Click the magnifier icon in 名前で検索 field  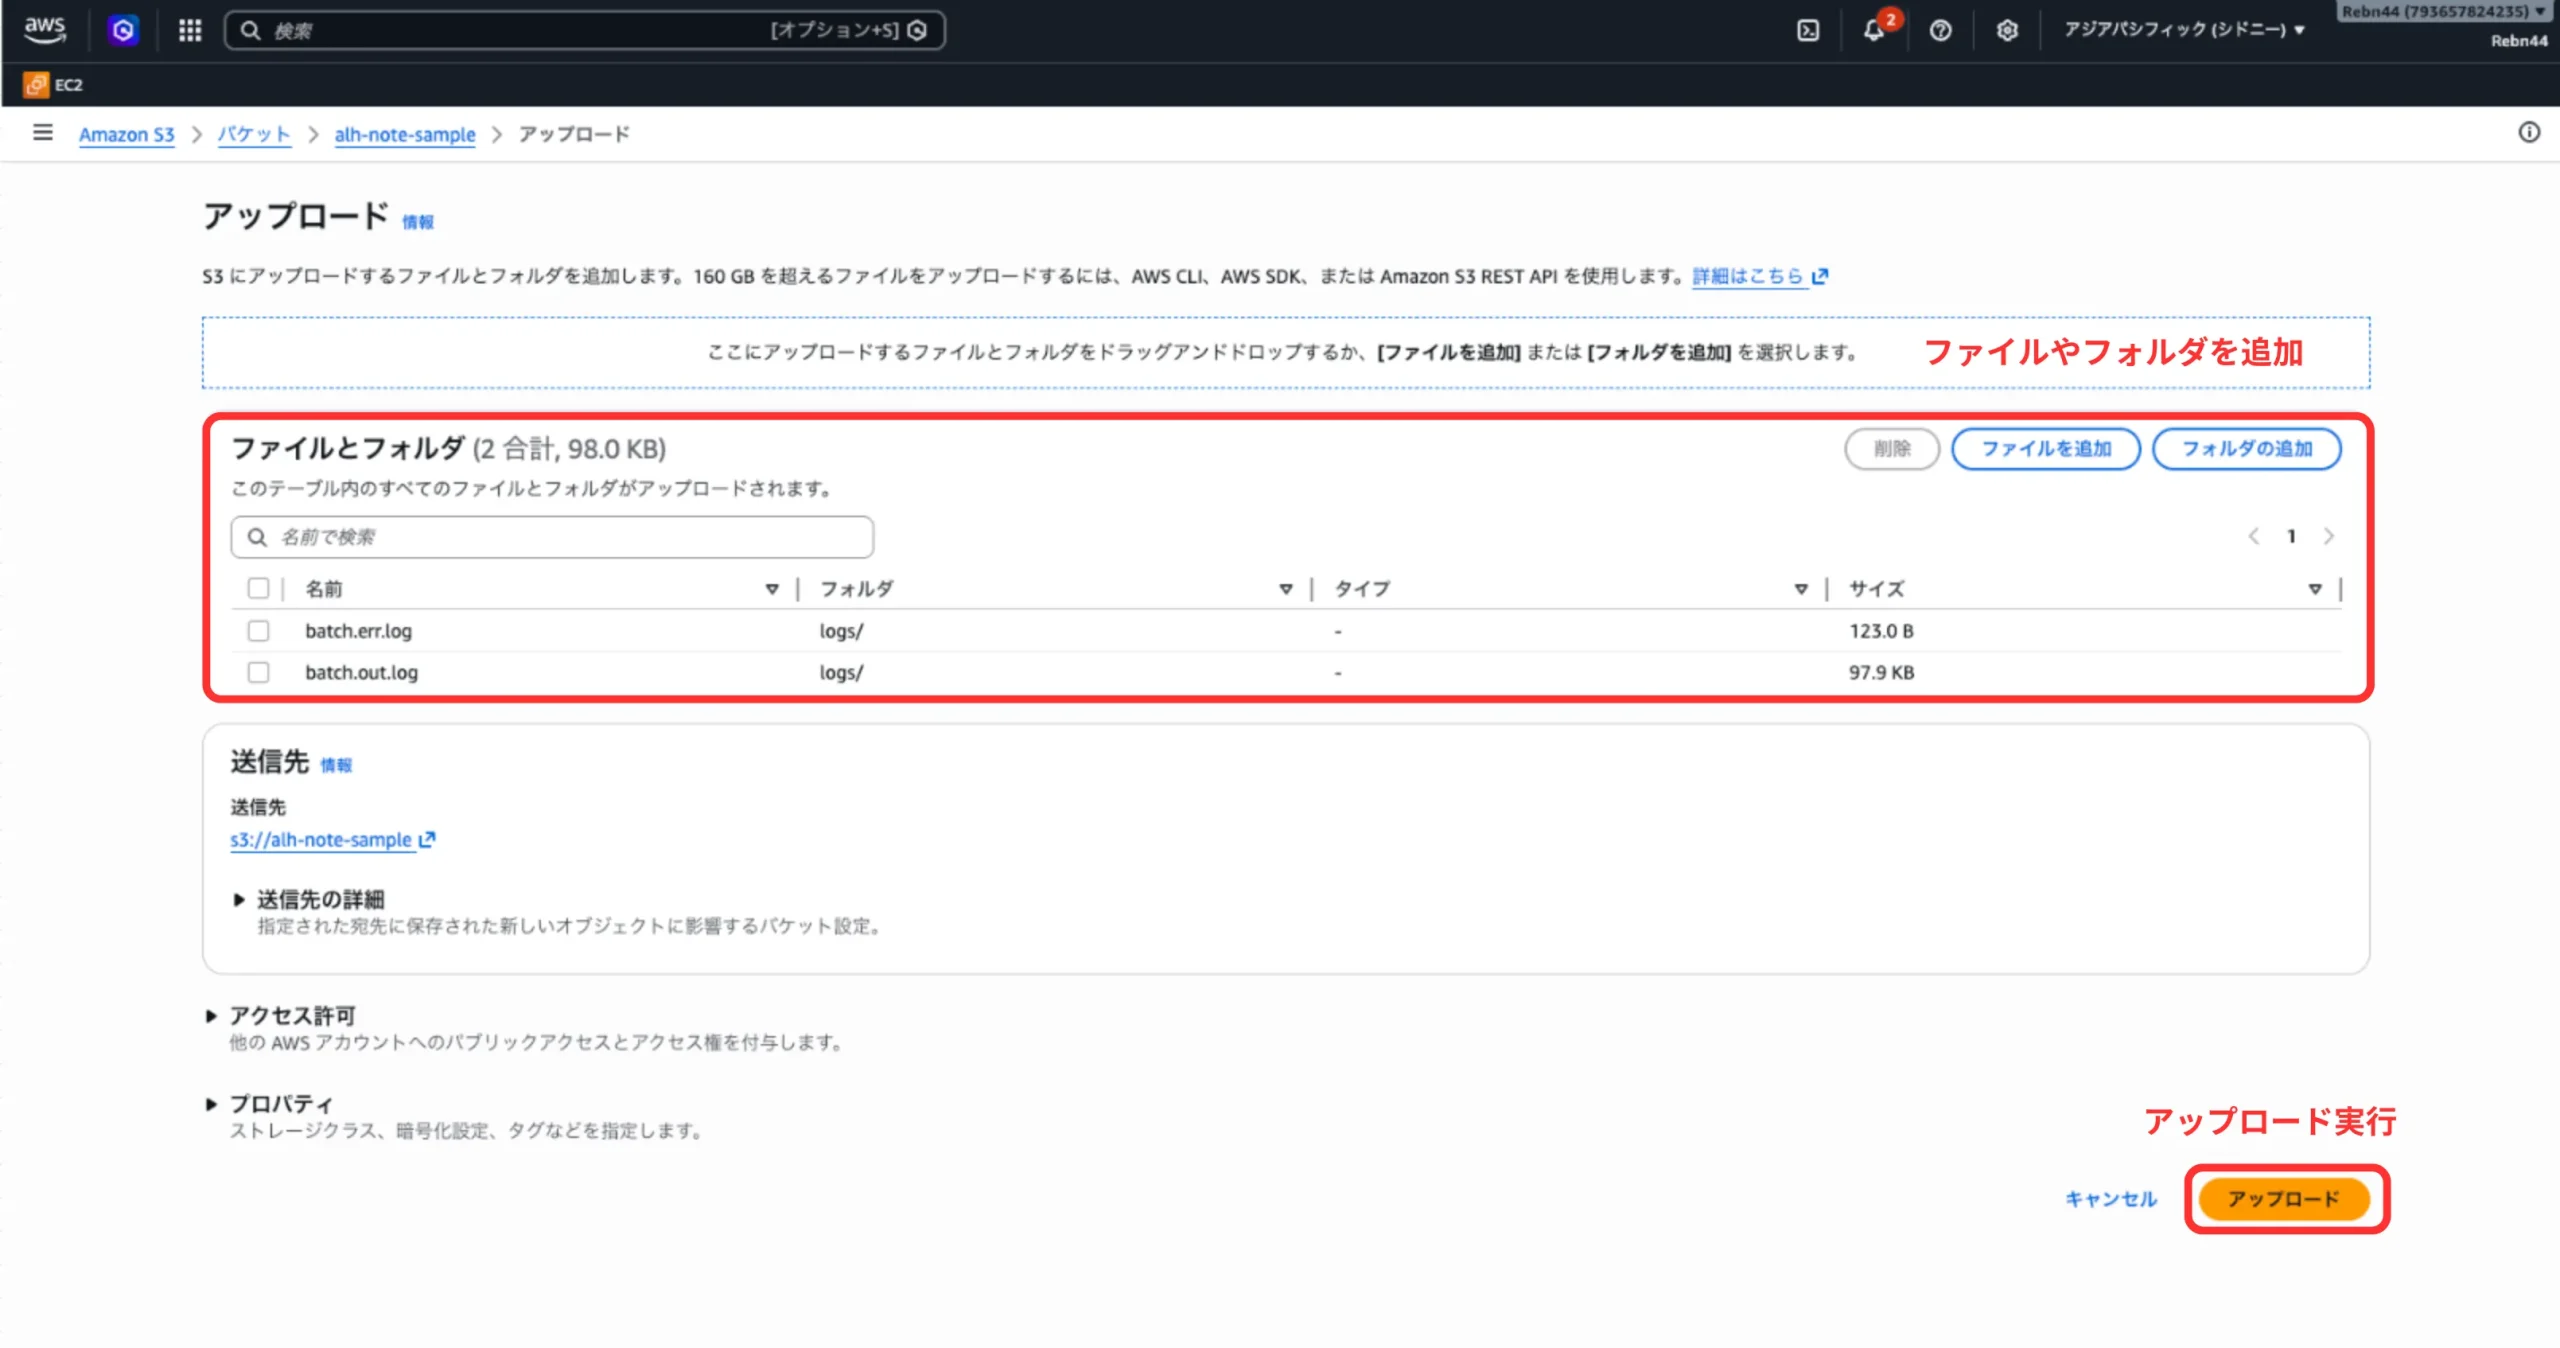pos(257,537)
